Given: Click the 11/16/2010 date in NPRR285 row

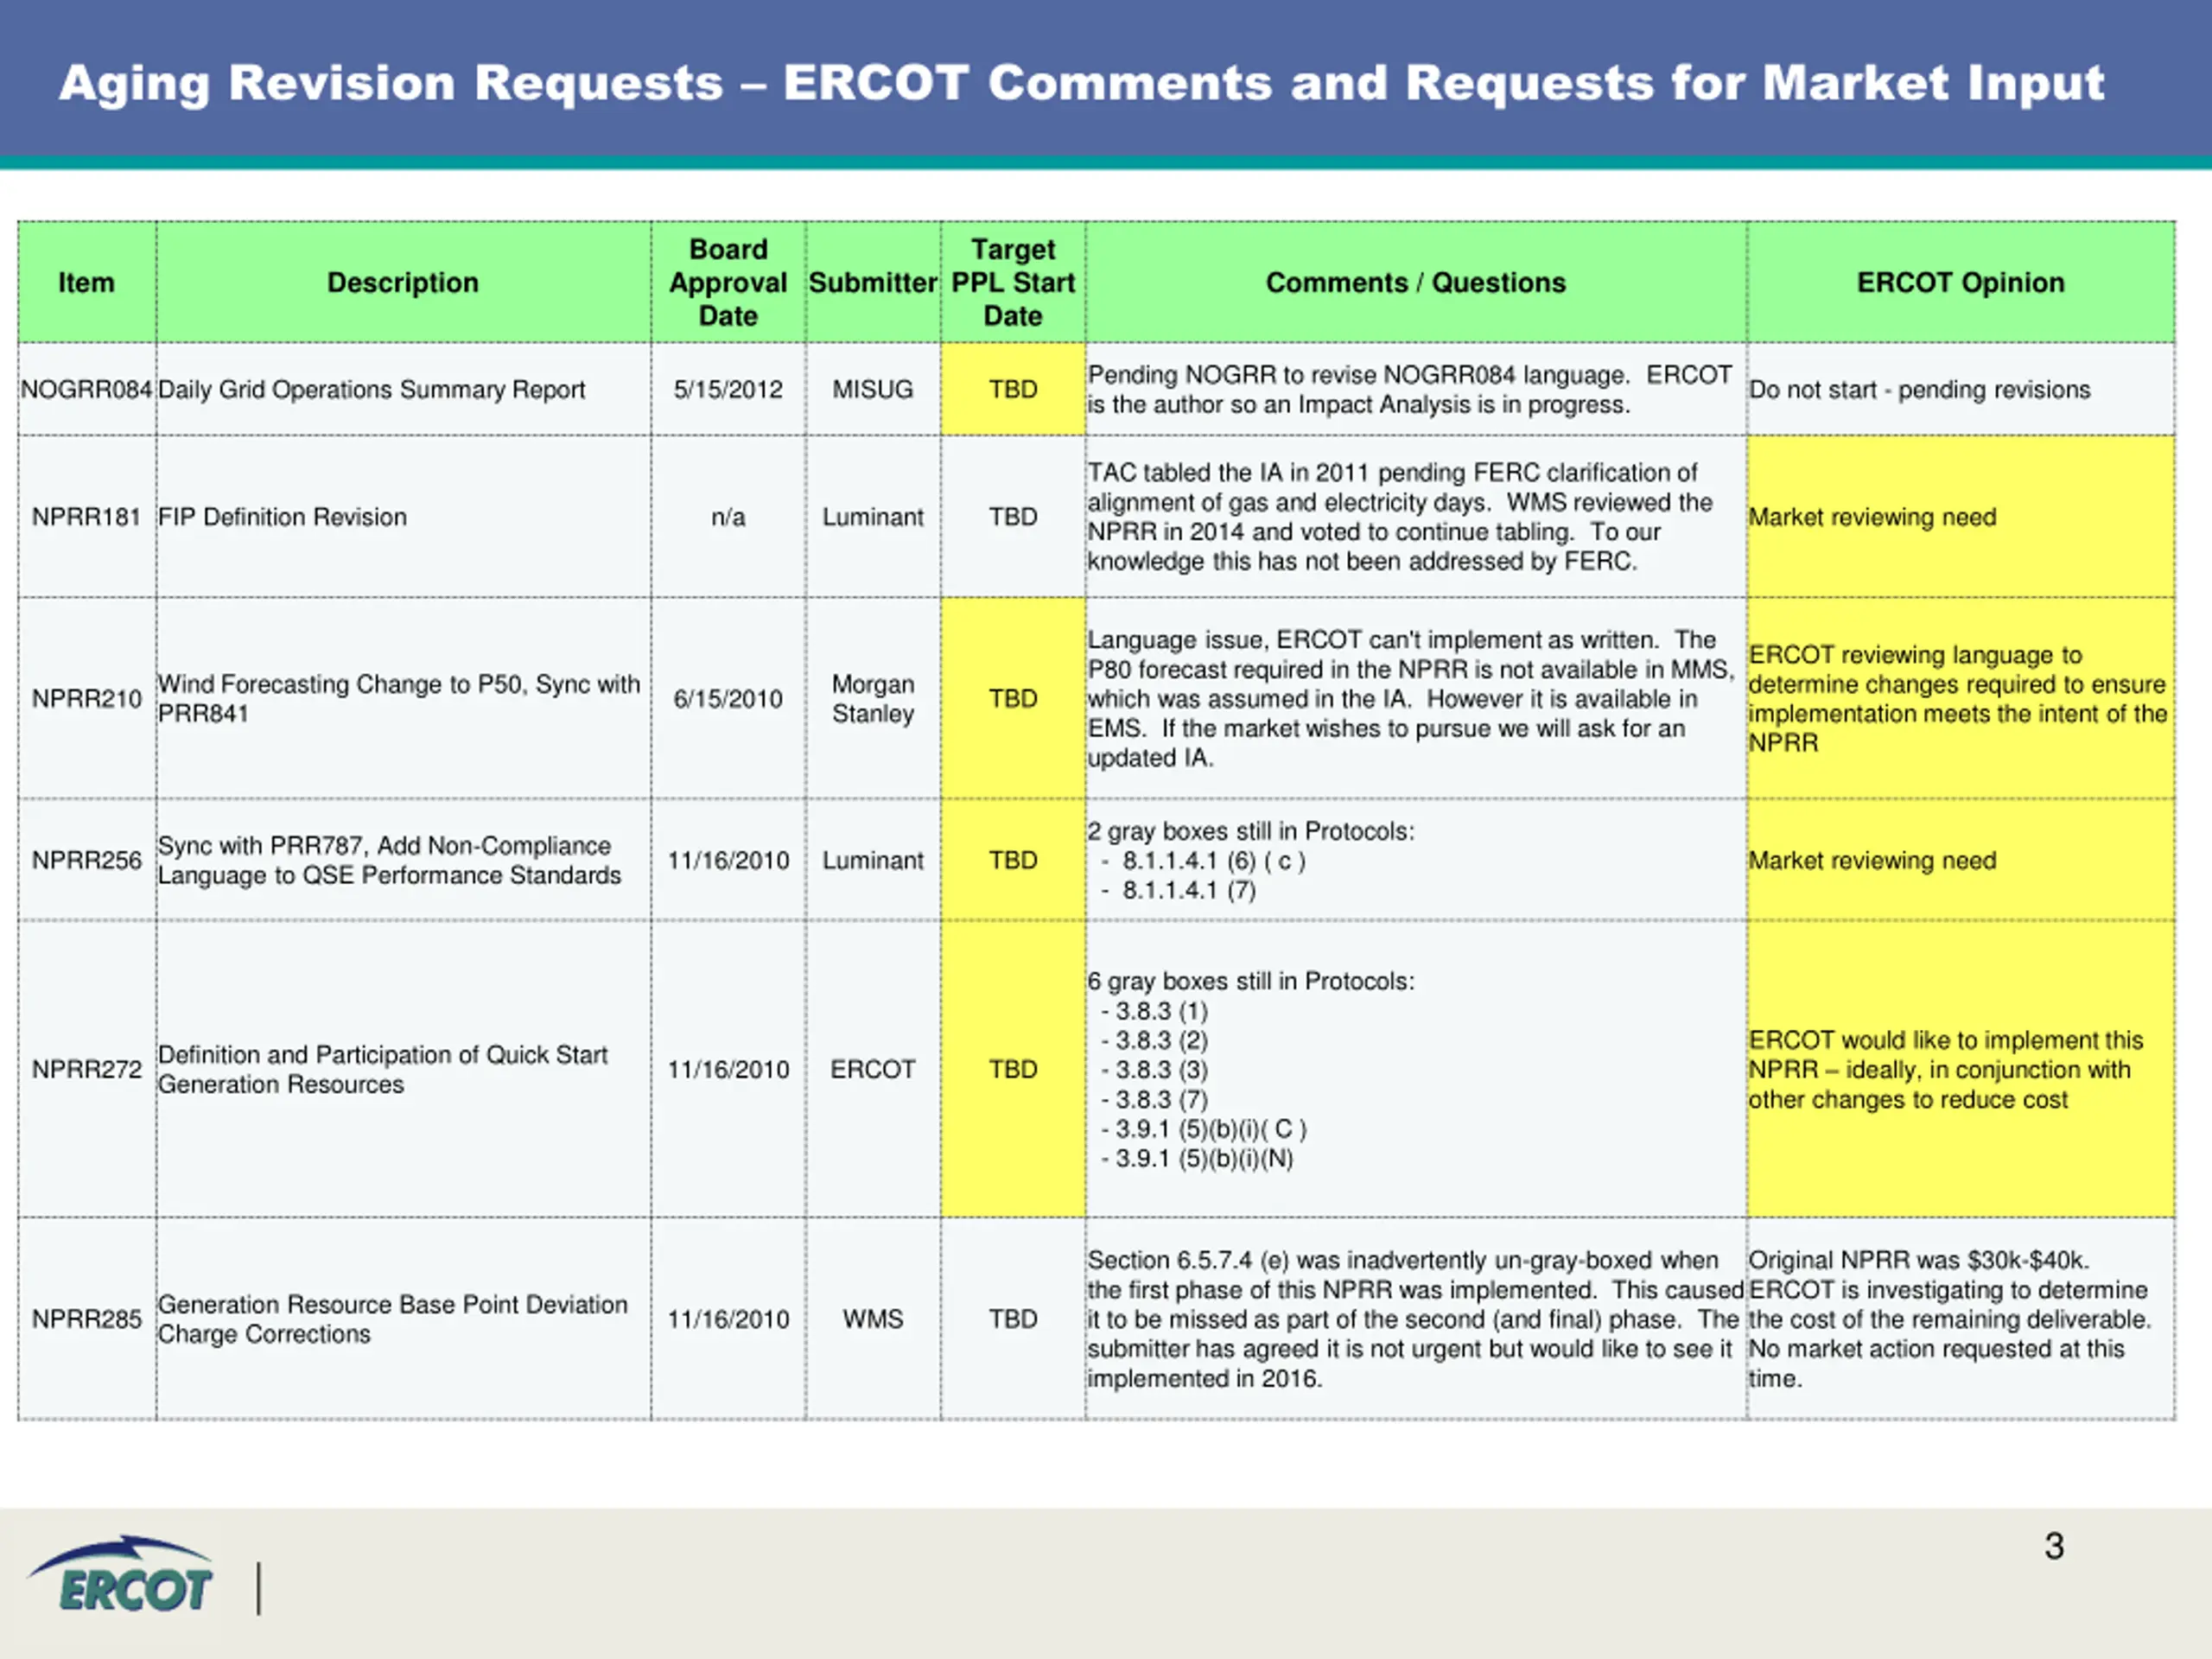Looking at the screenshot, I should pos(728,1319).
